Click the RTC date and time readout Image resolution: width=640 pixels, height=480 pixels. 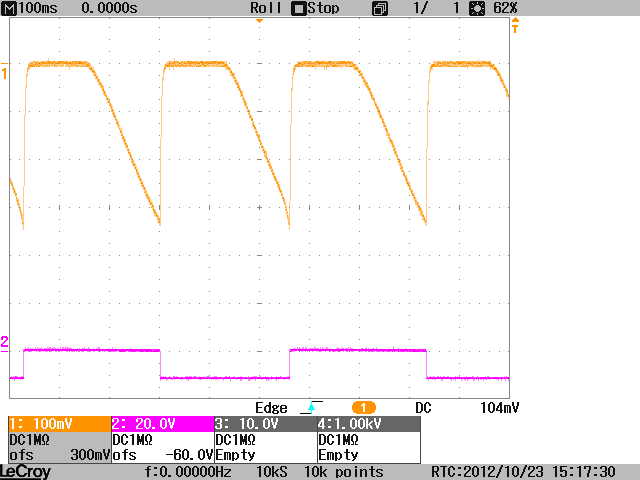coord(523,472)
